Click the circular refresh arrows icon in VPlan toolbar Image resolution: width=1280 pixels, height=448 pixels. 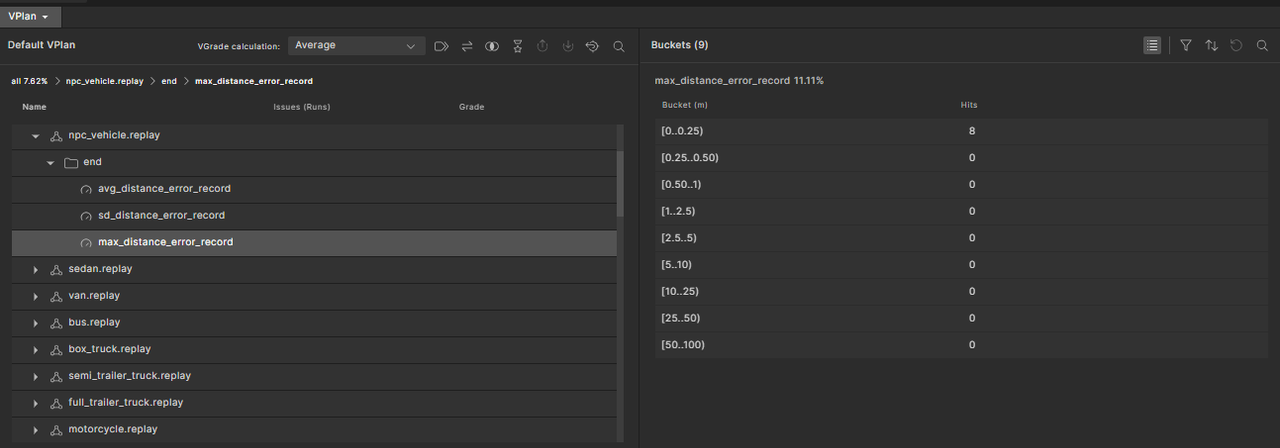pyautogui.click(x=592, y=46)
